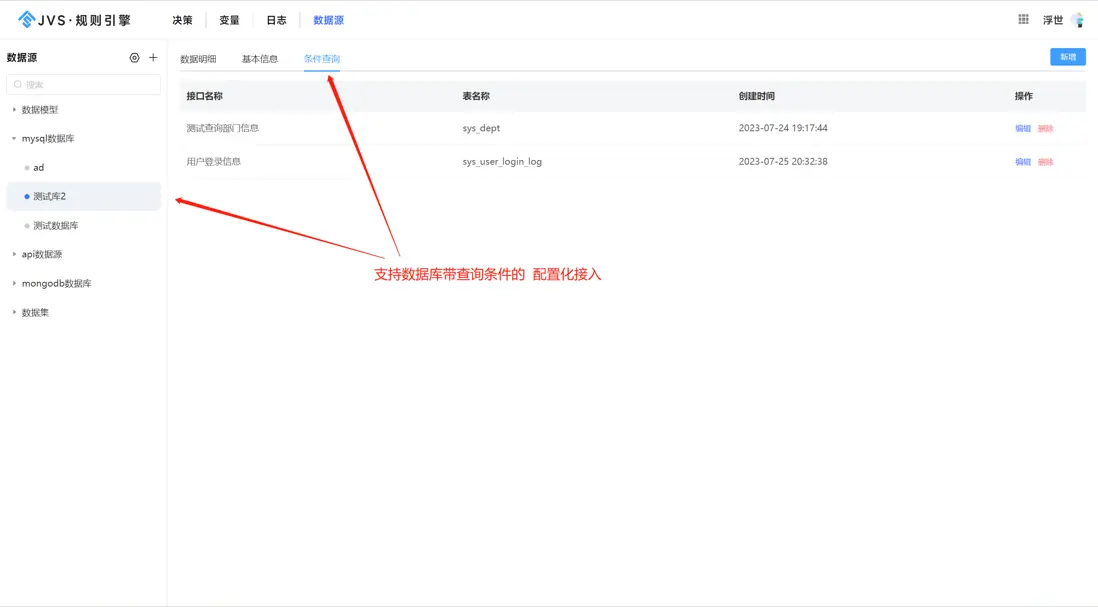Expand the mongodb数据库 tree node
This screenshot has width=1098, height=607.
(x=14, y=284)
